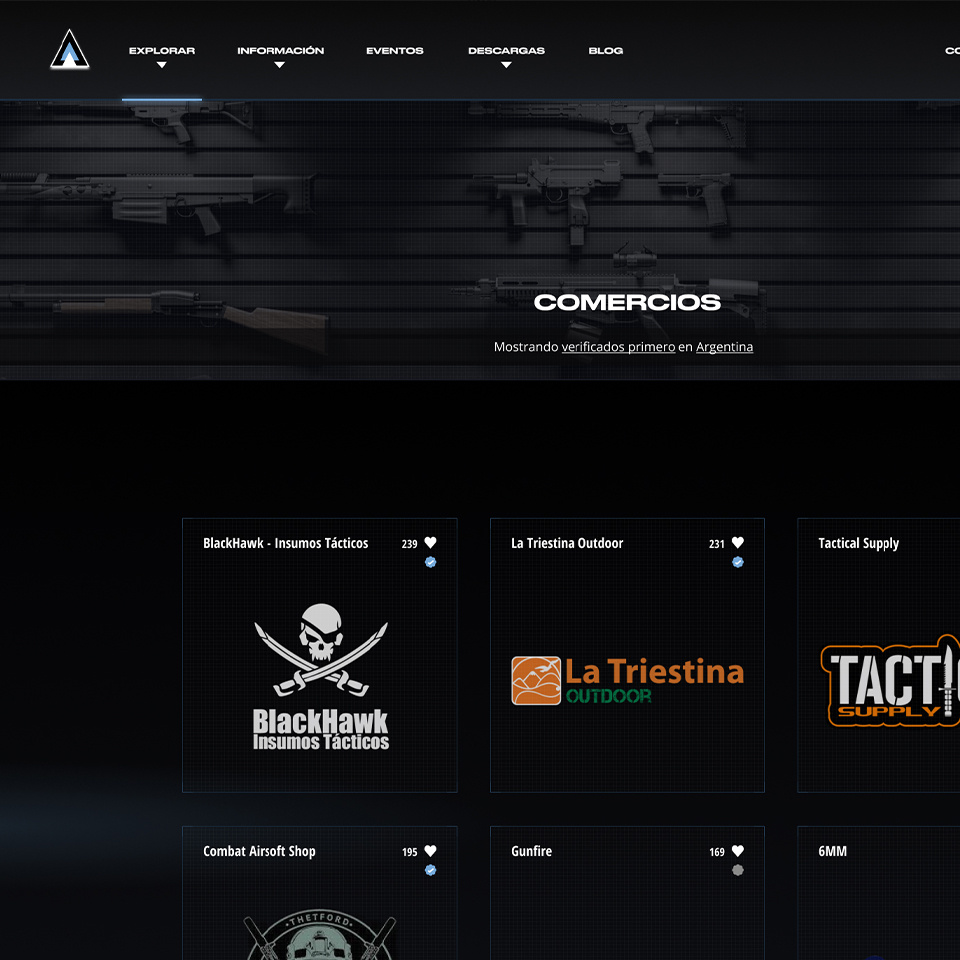Click verified badge on La Triestina card

tap(738, 562)
